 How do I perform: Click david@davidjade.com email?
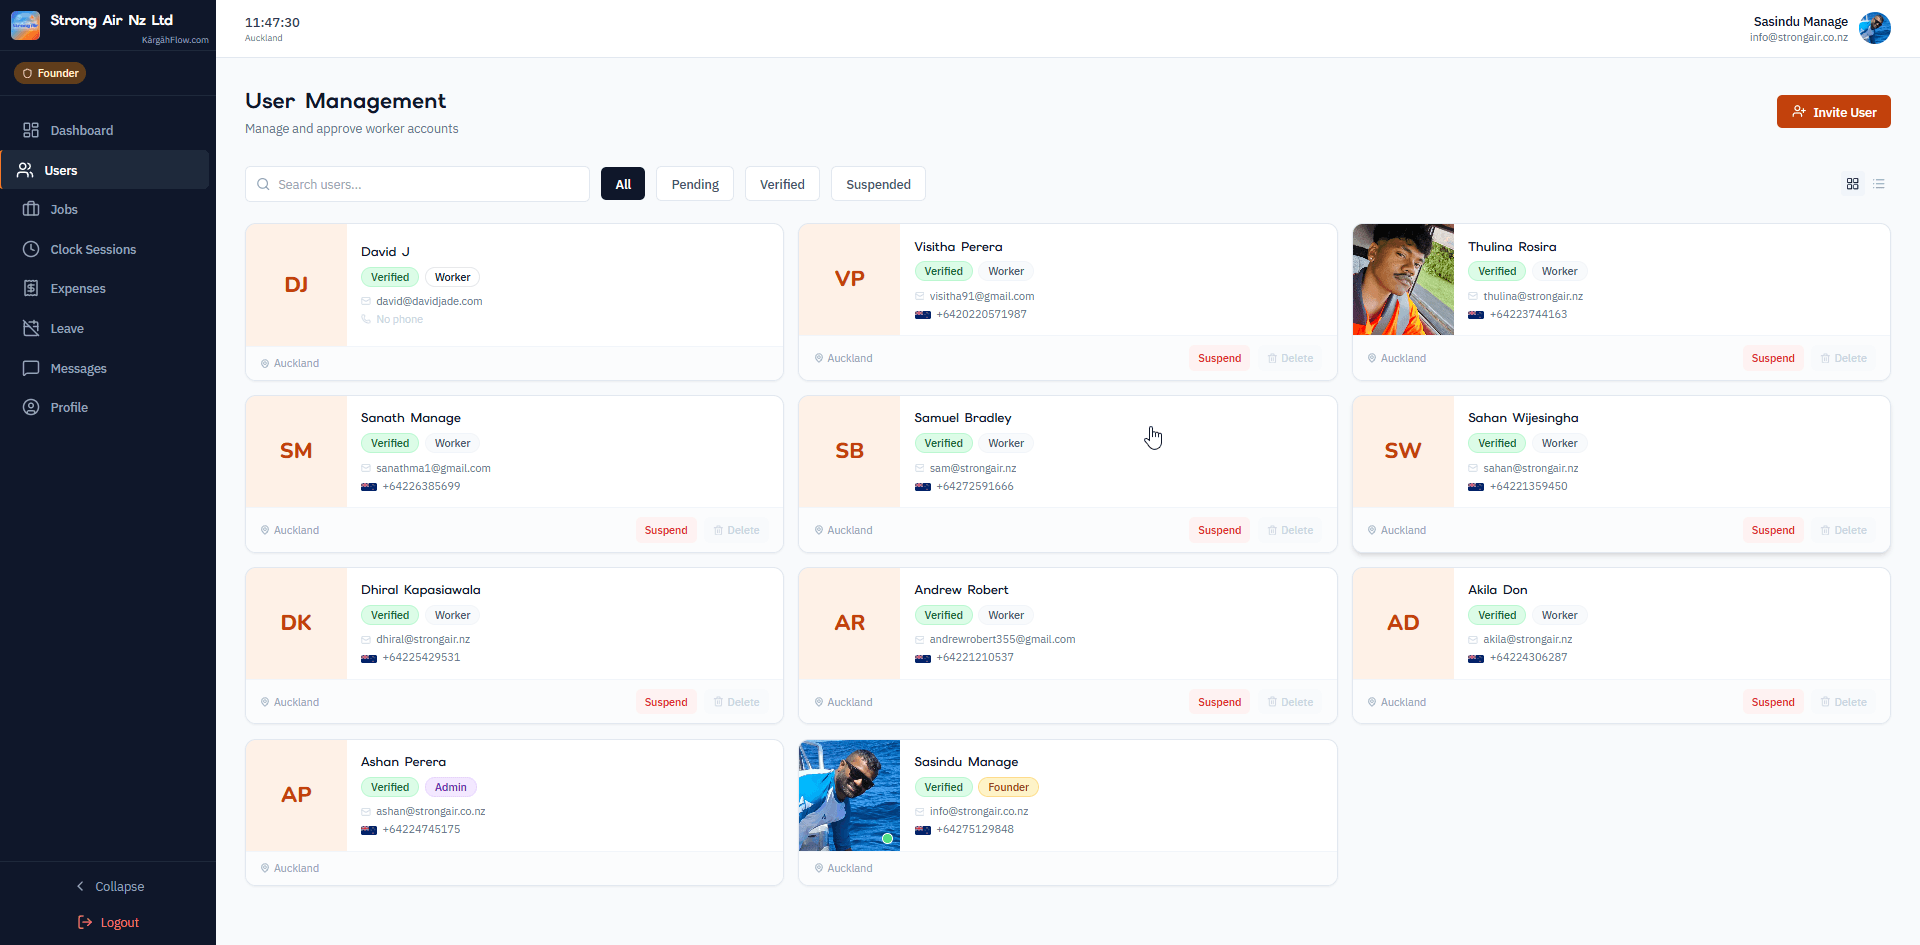point(429,301)
